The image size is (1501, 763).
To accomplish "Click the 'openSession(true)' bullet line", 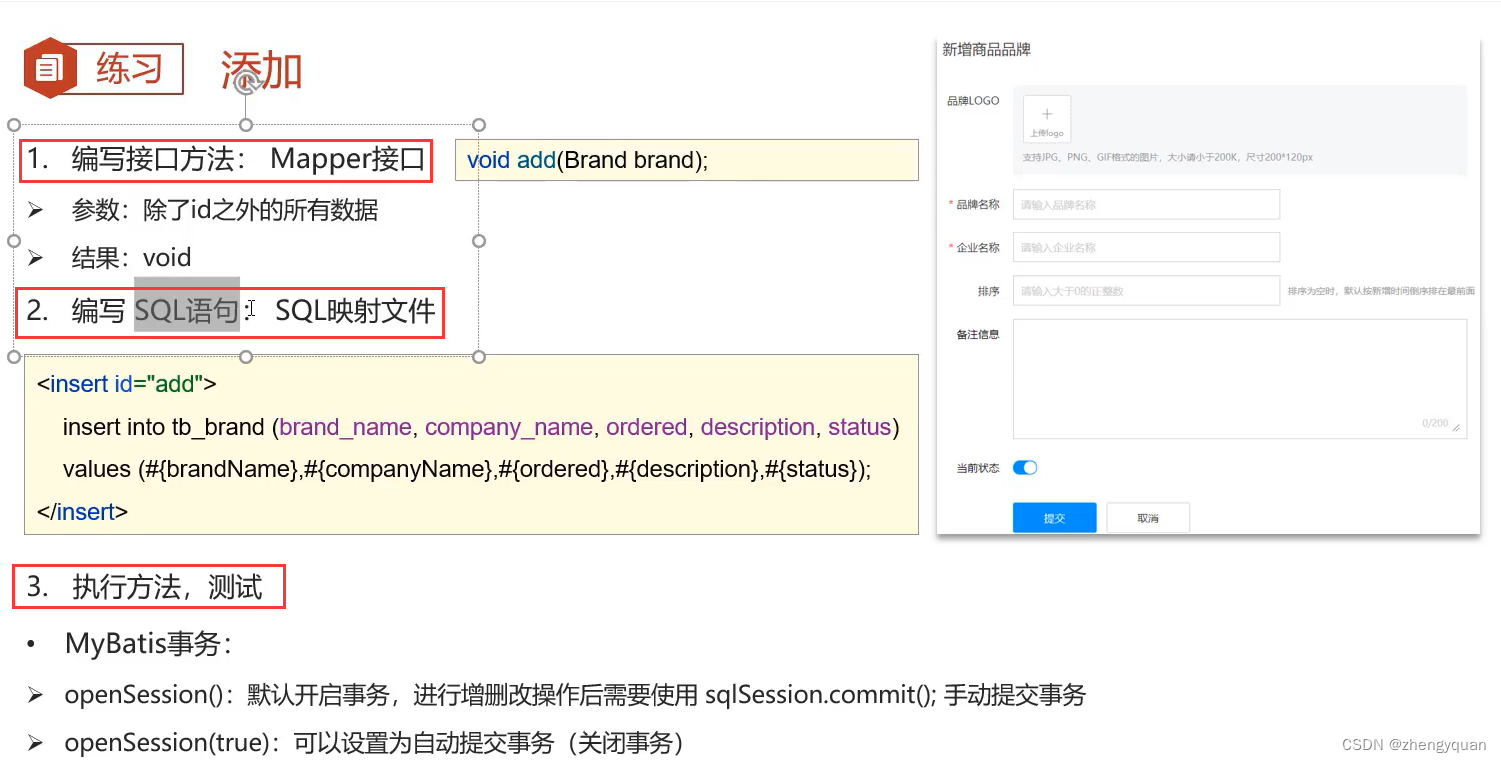I will point(355,743).
